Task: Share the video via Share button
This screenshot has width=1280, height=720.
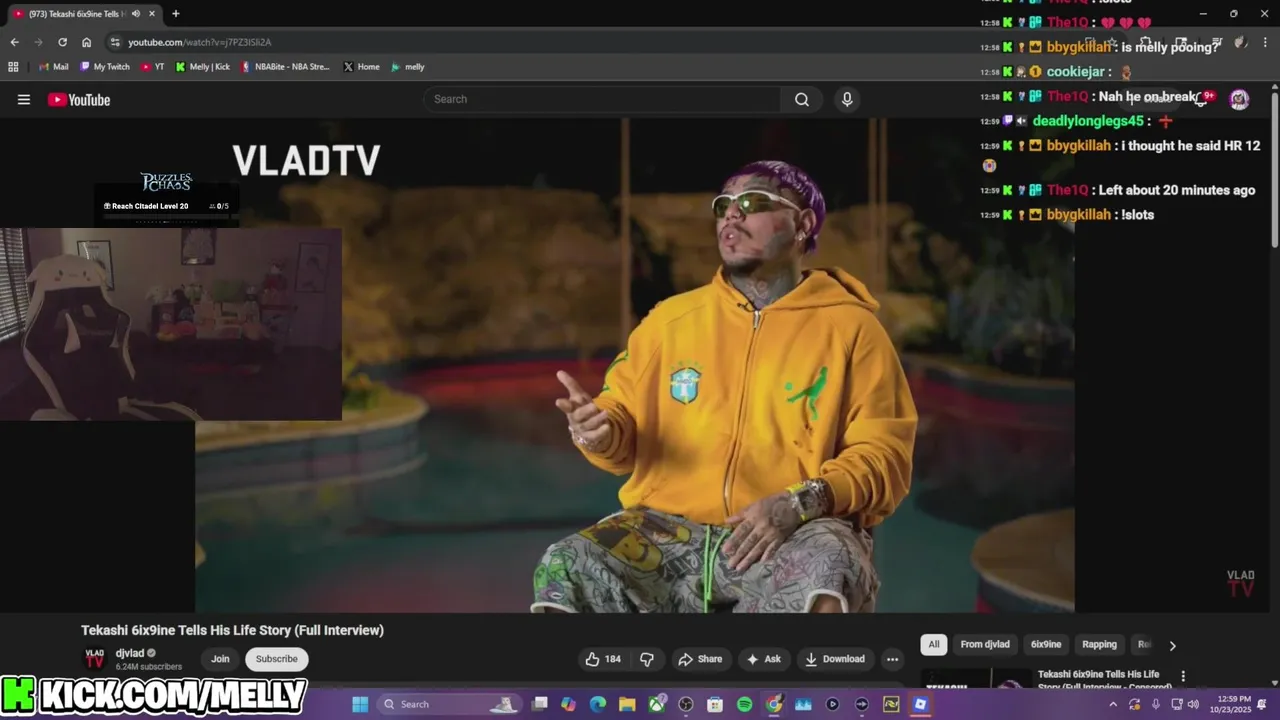Action: tap(700, 659)
